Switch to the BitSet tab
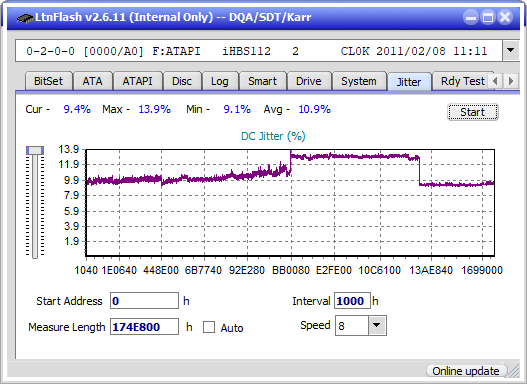Image resolution: width=527 pixels, height=384 pixels. point(48,81)
